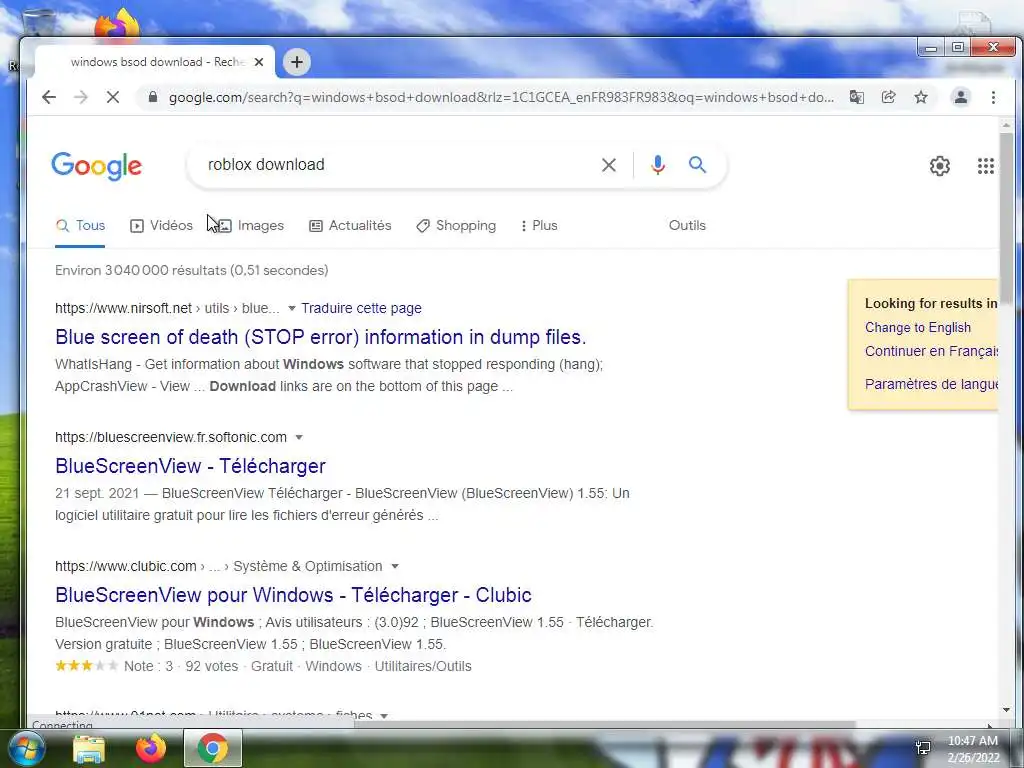Image resolution: width=1024 pixels, height=768 pixels.
Task: Run search with magnifier icon
Action: coord(697,165)
